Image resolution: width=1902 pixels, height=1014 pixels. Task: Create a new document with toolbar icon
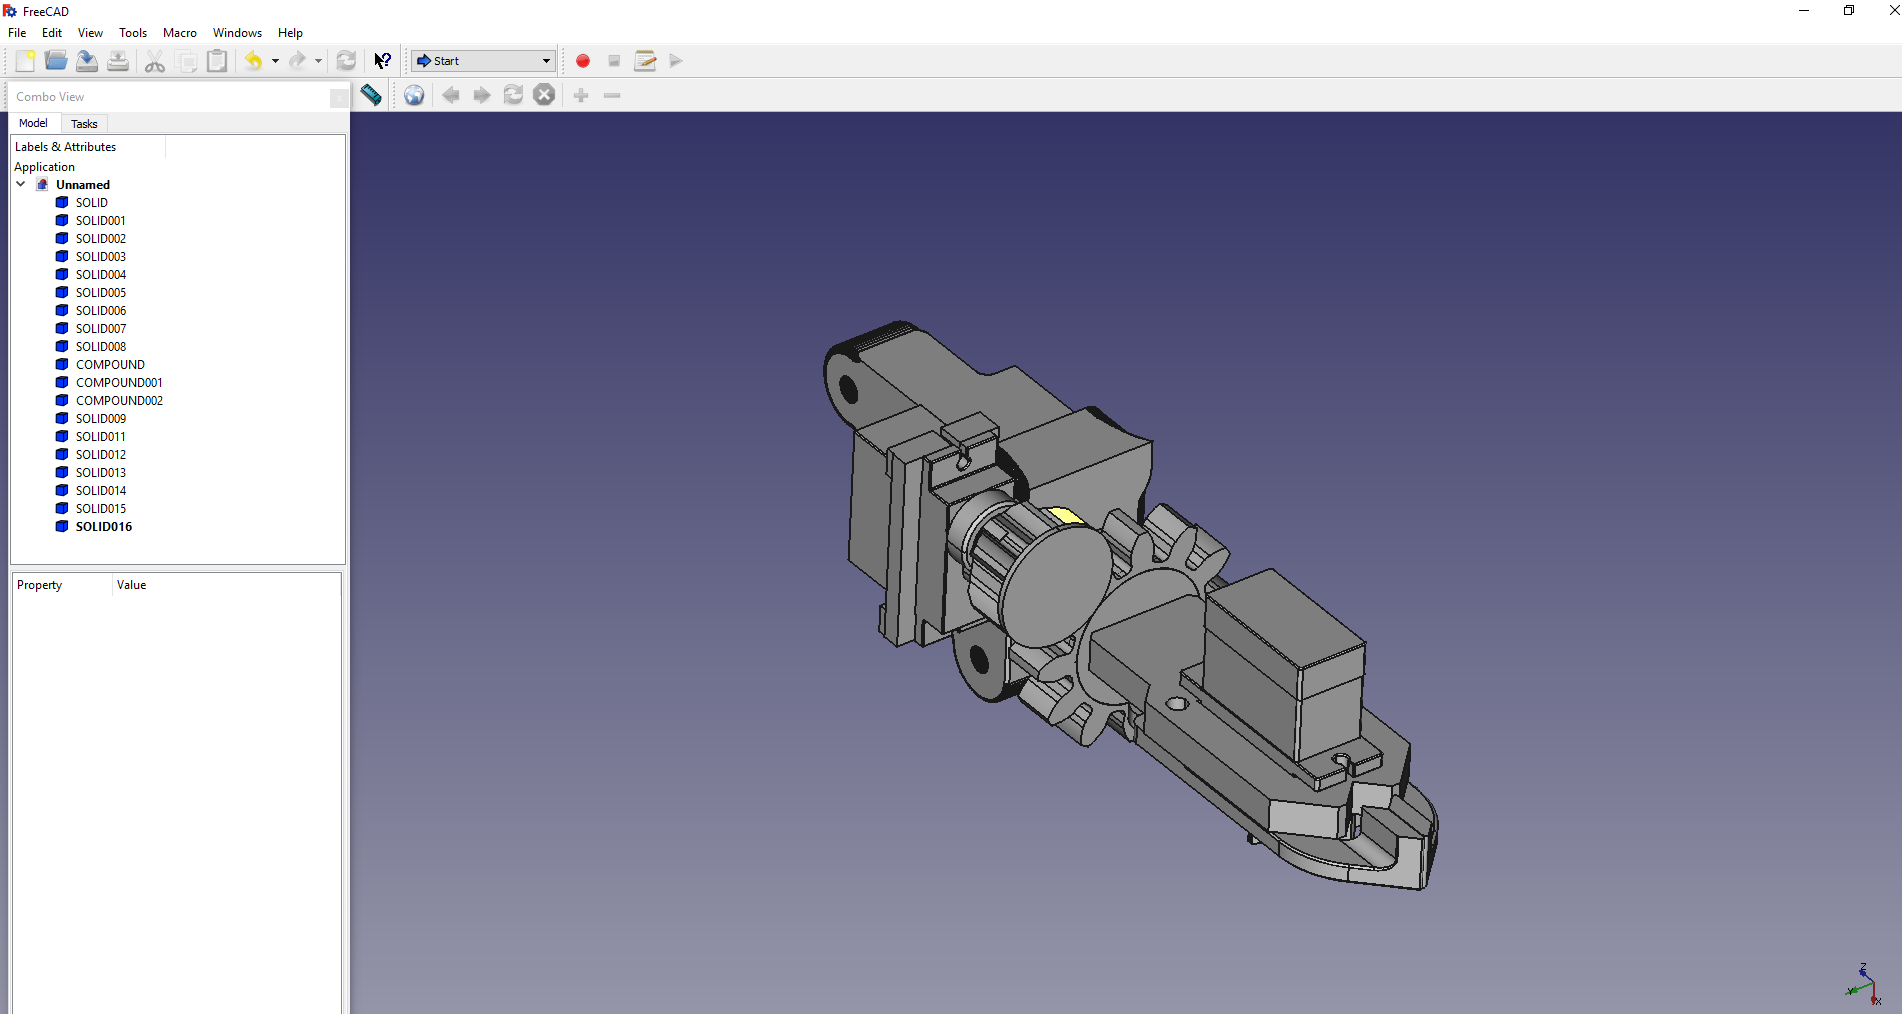tap(25, 61)
